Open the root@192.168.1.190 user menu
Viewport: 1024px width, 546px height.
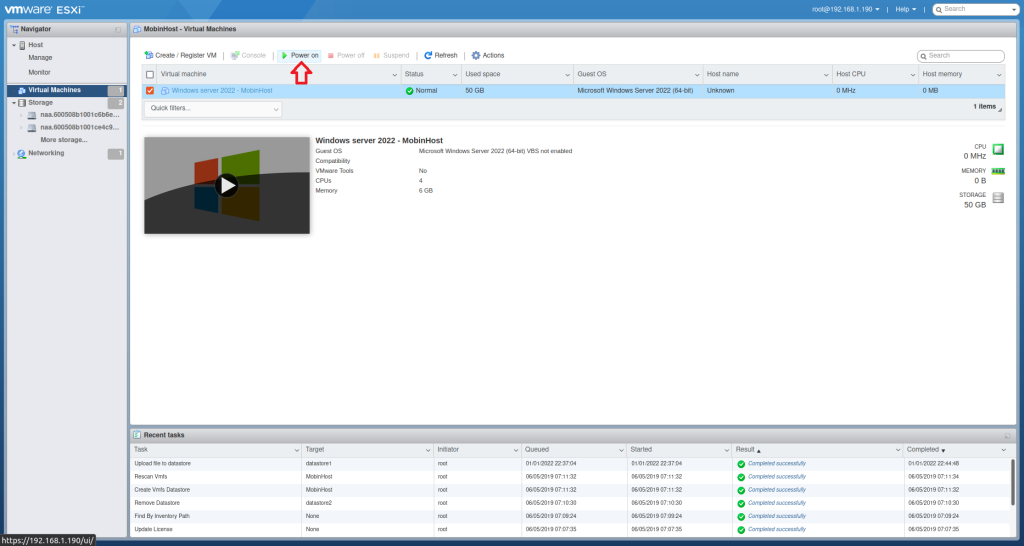tap(845, 9)
